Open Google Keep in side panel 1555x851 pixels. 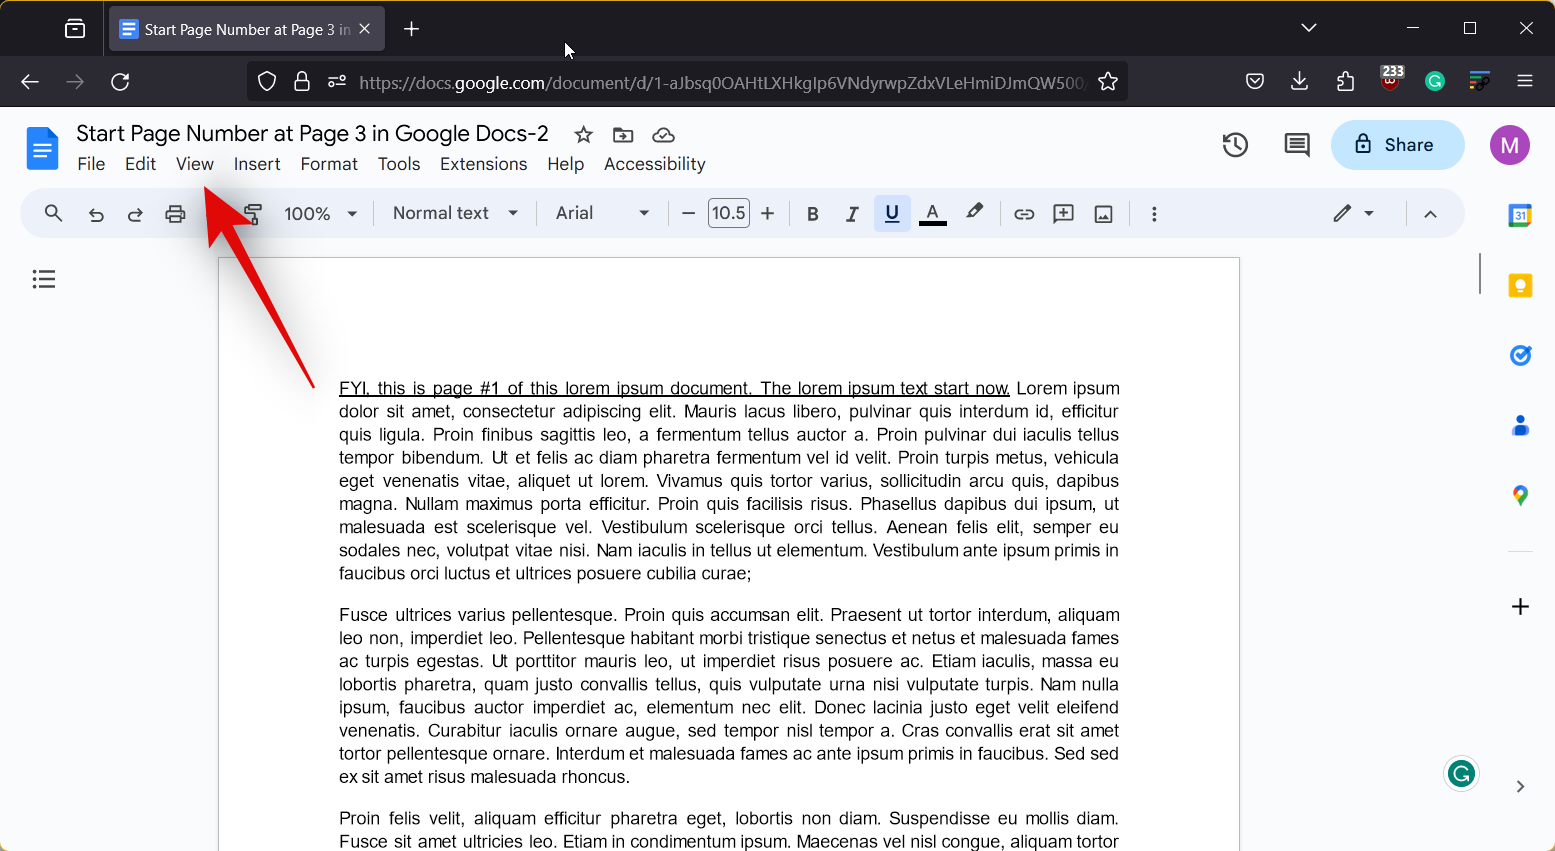pyautogui.click(x=1520, y=286)
